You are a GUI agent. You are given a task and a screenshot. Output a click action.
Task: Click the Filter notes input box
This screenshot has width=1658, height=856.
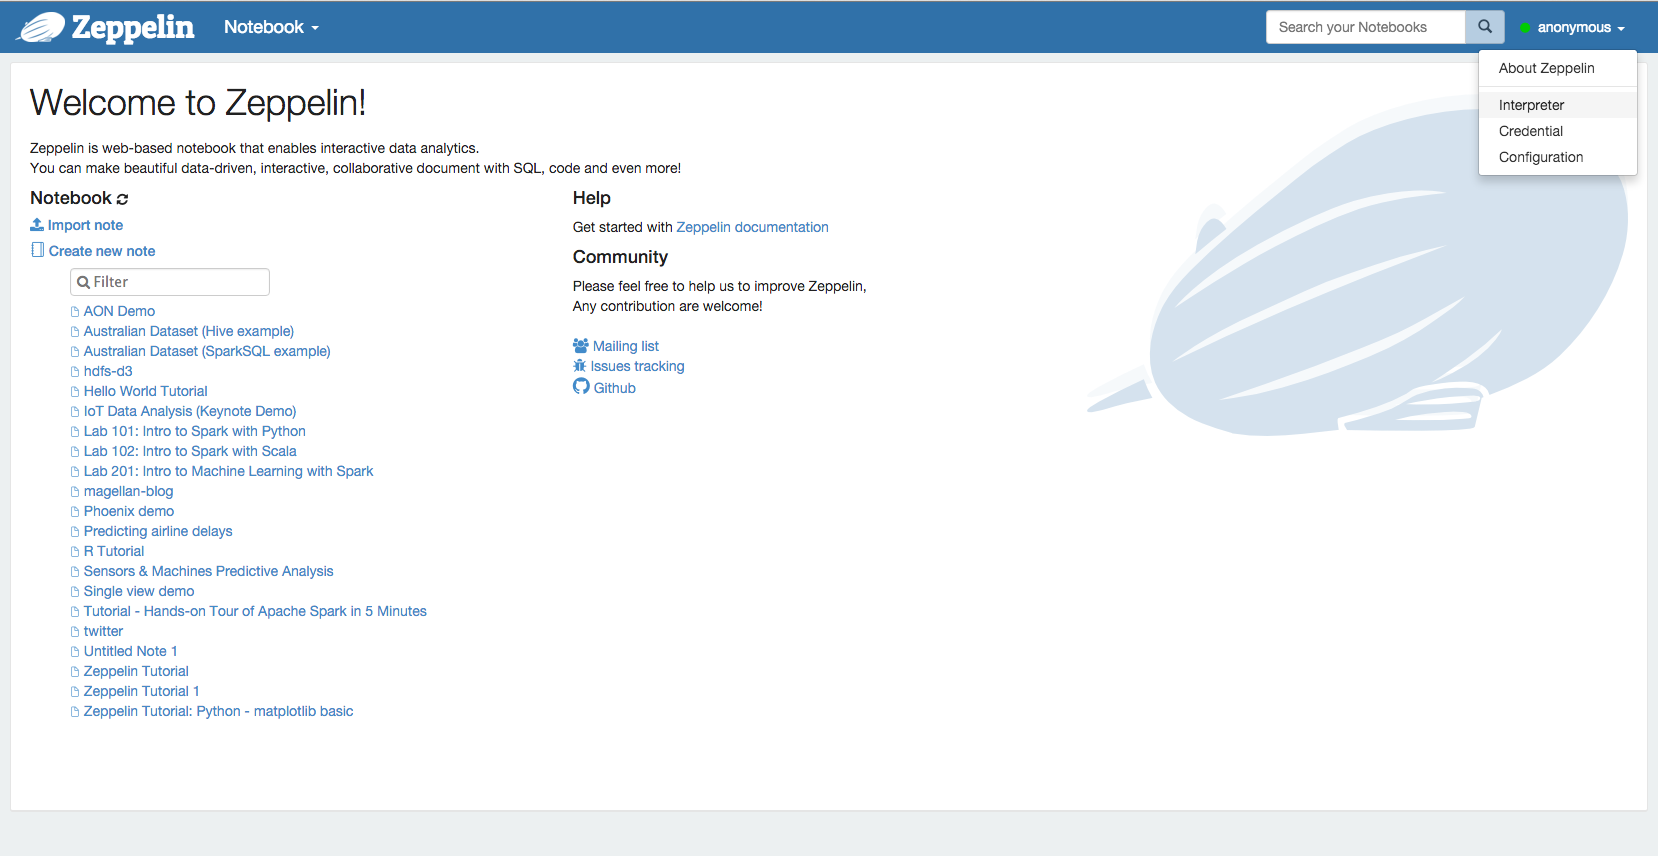[x=170, y=282]
